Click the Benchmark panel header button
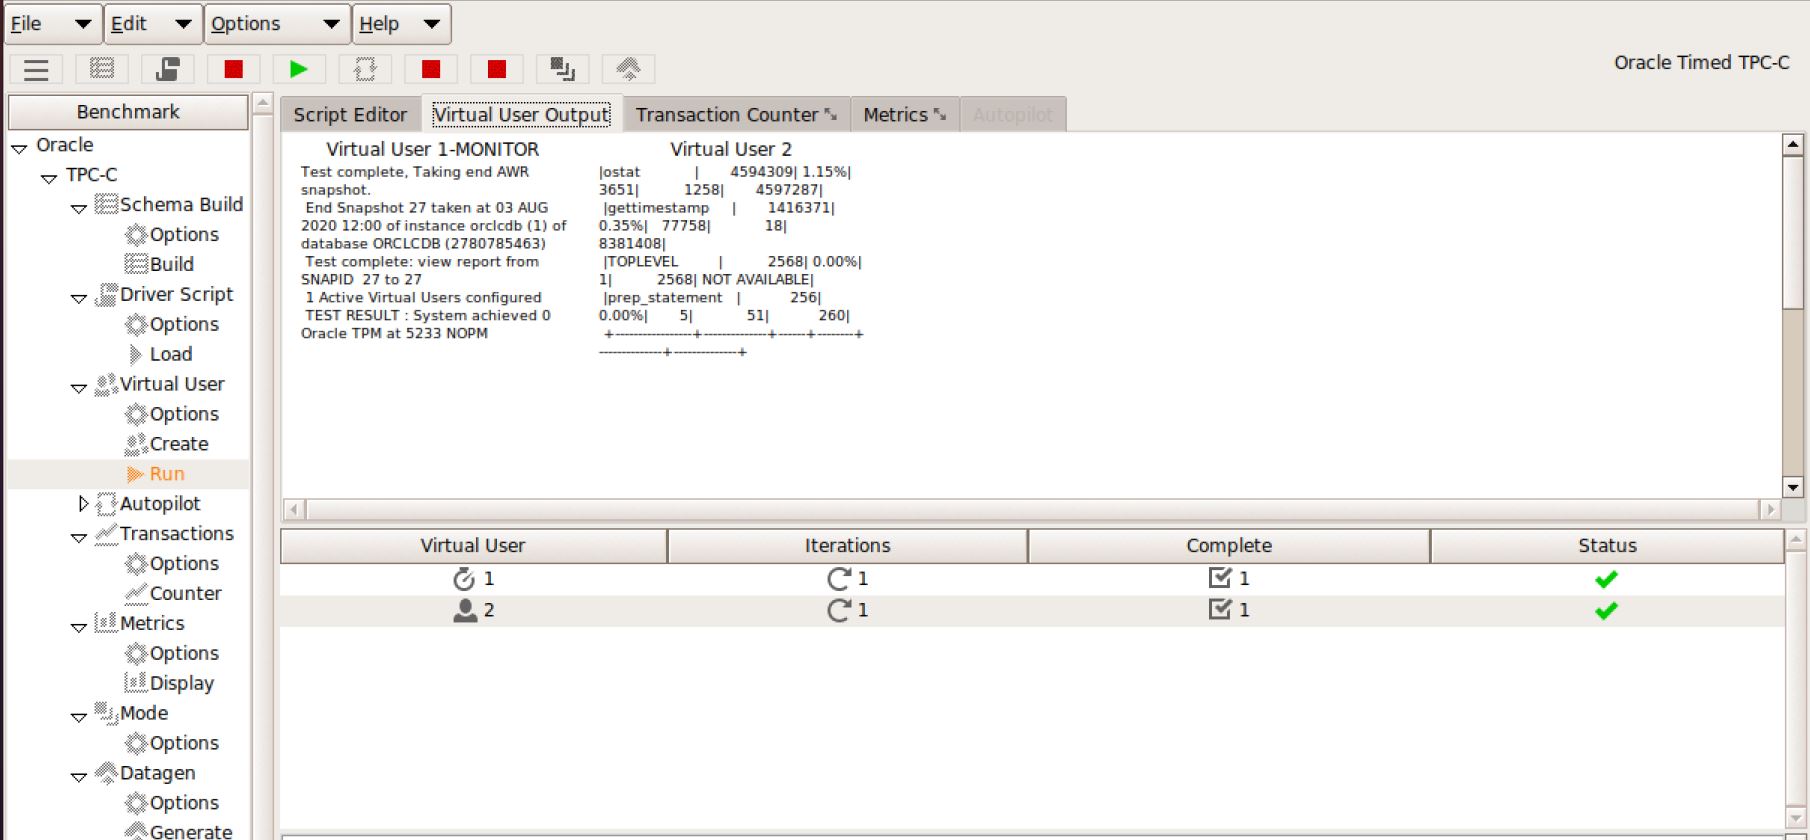This screenshot has height=840, width=1810. pyautogui.click(x=128, y=112)
